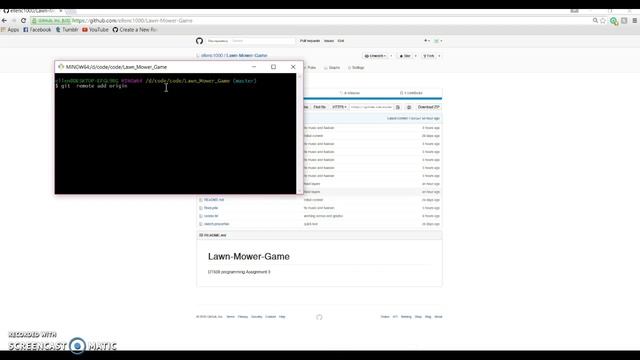This screenshot has width=640, height=360.
Task: Open the Apps bookmark
Action: point(10,30)
